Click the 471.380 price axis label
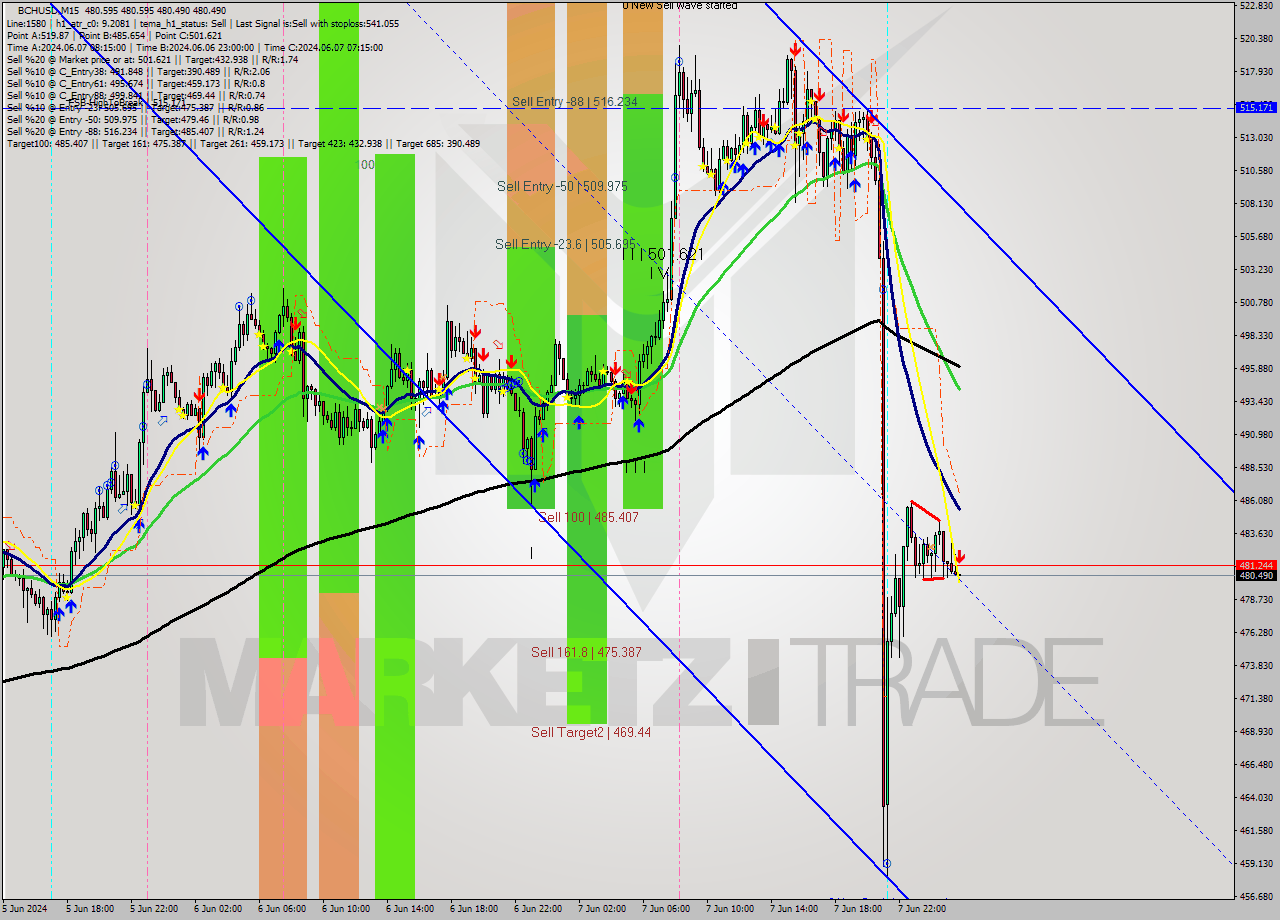Image resolution: width=1280 pixels, height=920 pixels. pos(1256,698)
